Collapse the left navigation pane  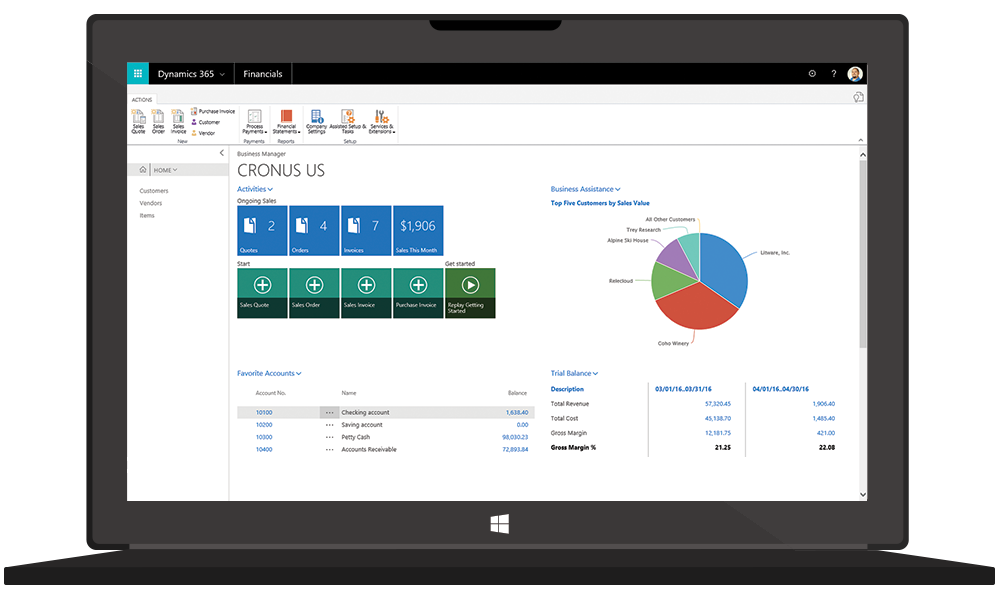coord(221,153)
